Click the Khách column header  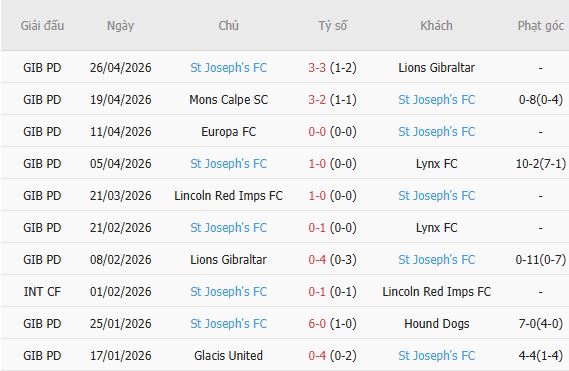(x=437, y=25)
